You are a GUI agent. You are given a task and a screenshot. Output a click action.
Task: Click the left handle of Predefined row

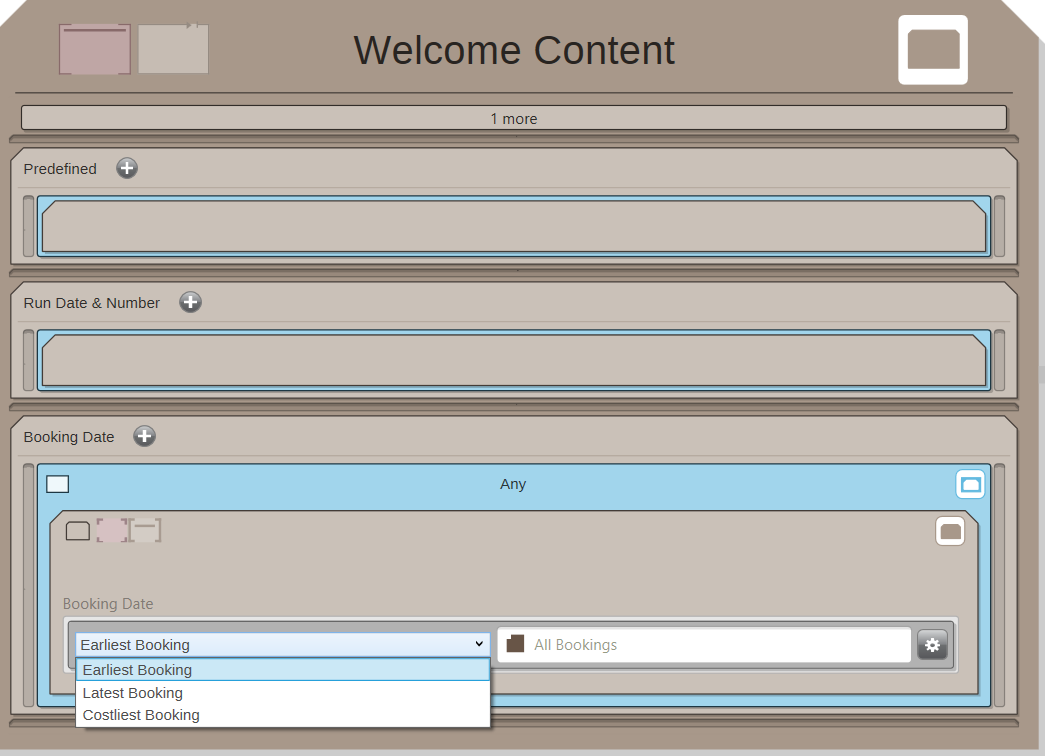(x=29, y=227)
